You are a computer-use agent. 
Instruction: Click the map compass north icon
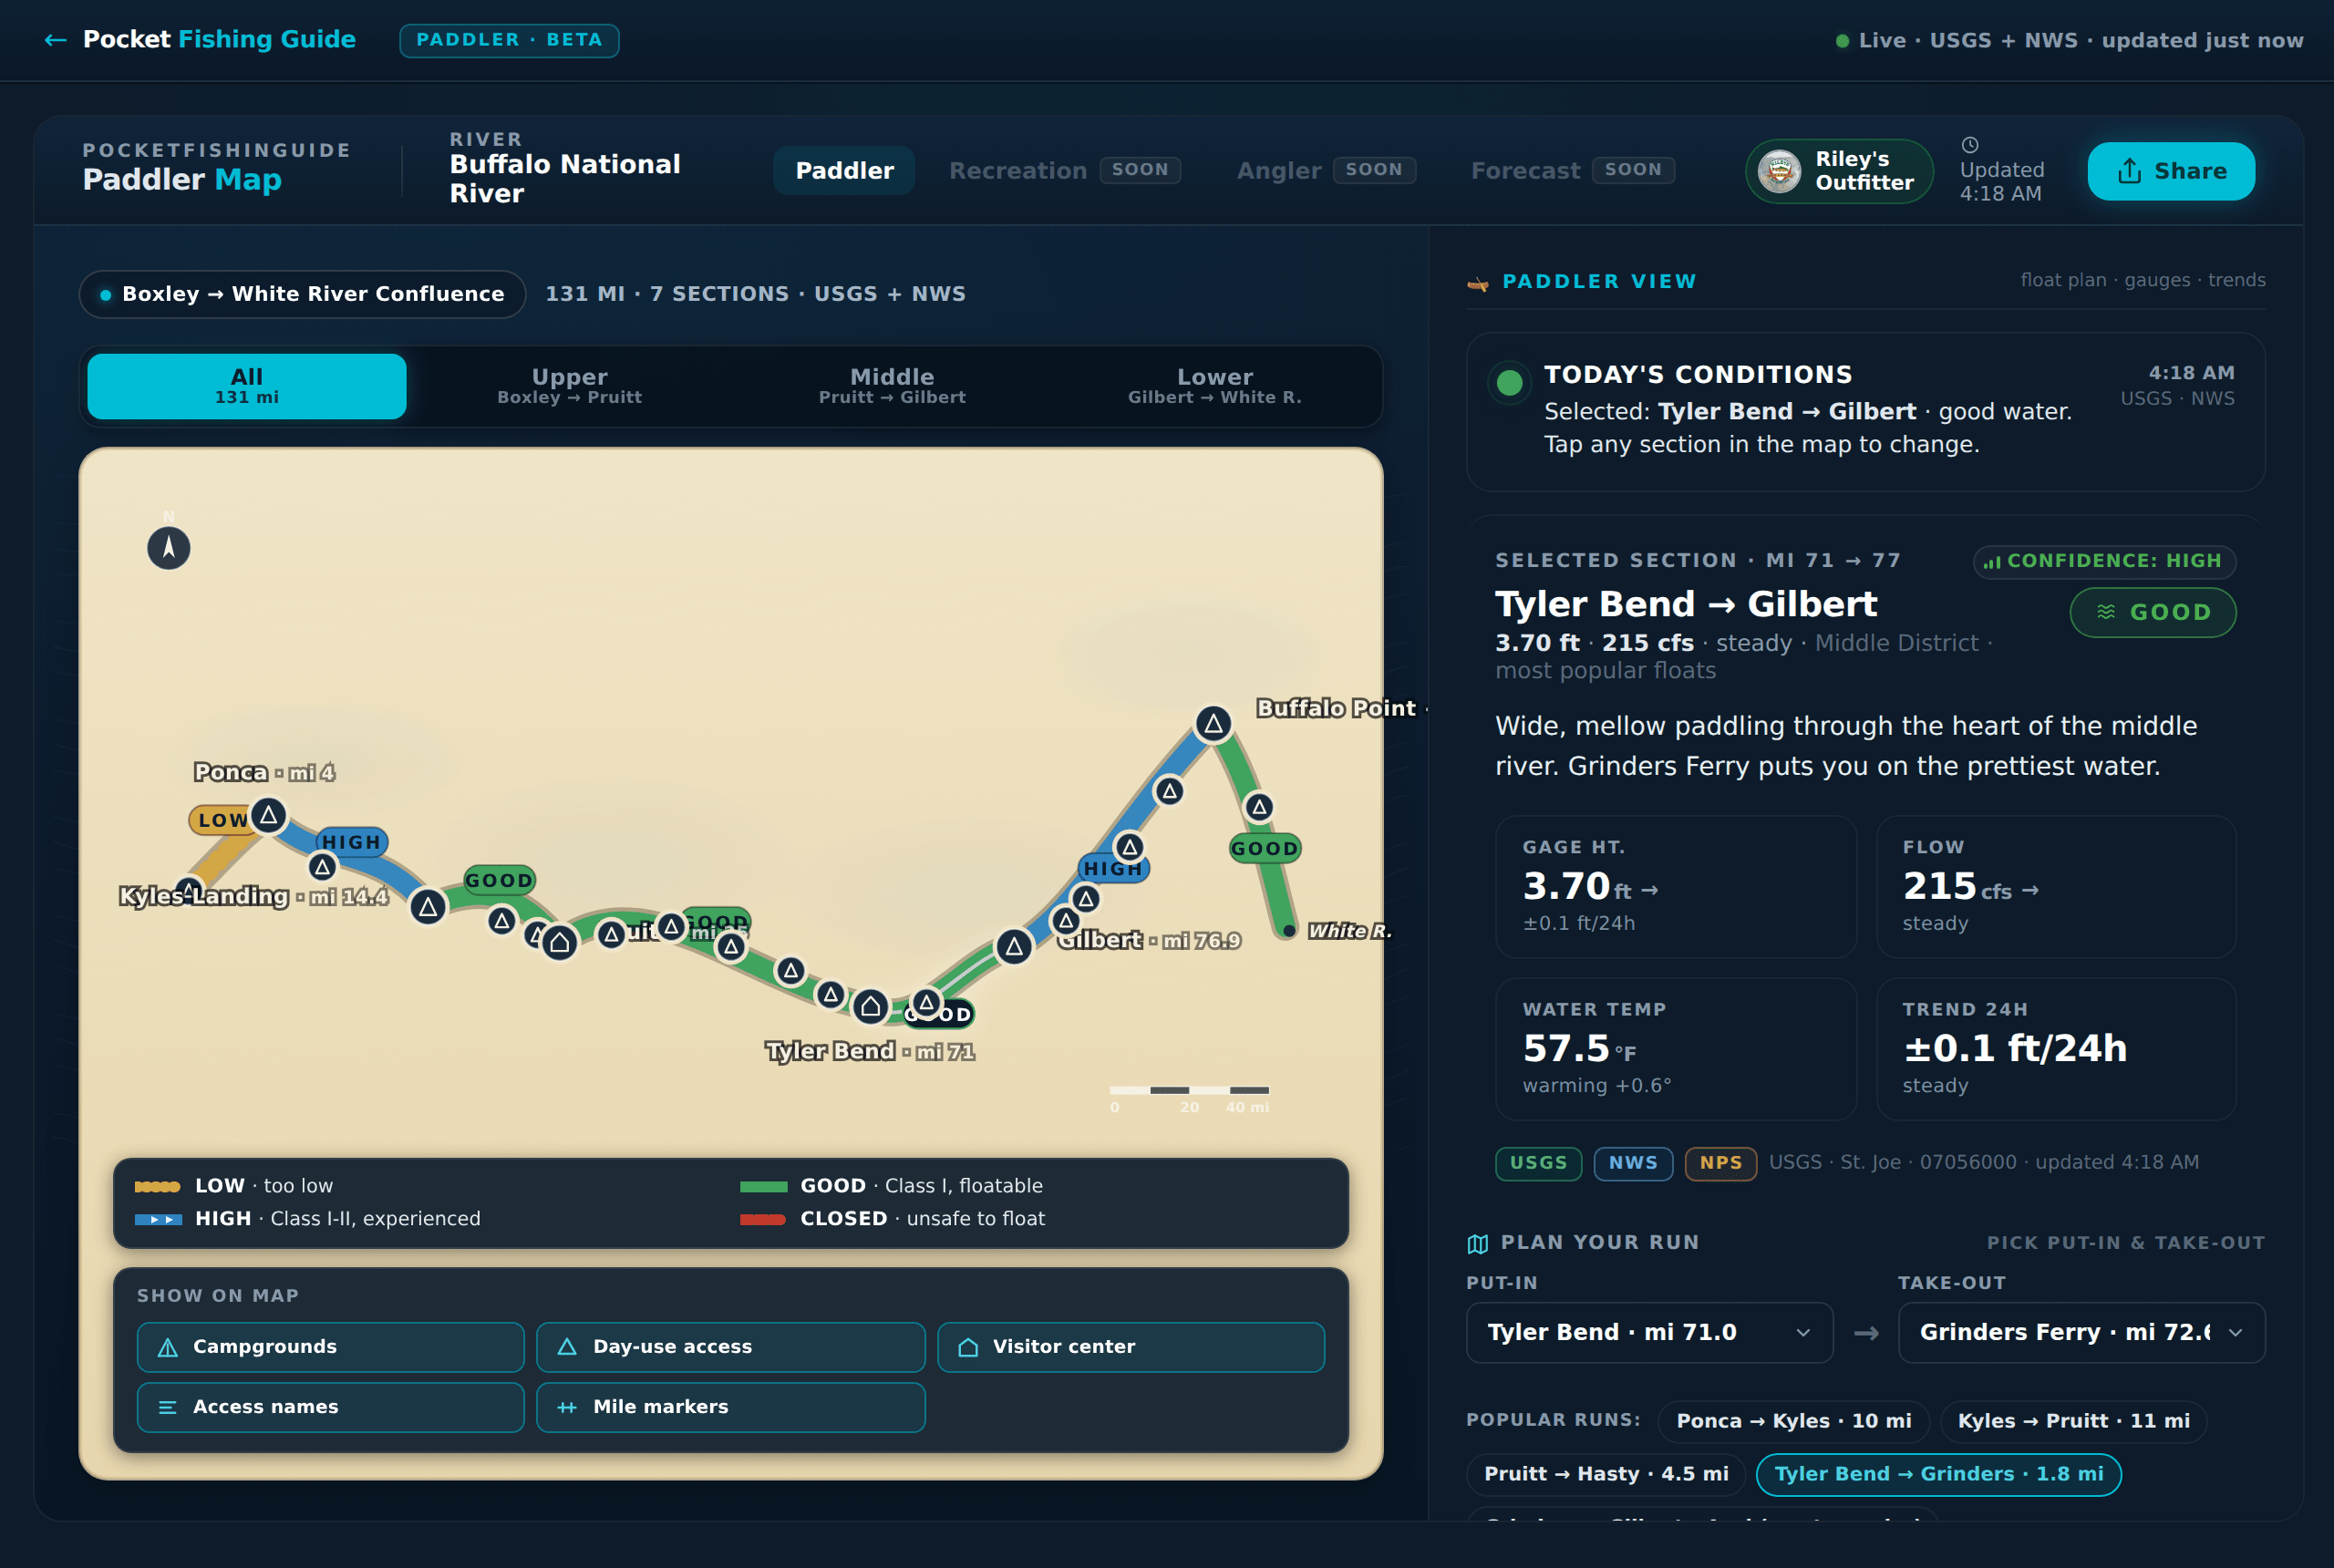pos(169,548)
